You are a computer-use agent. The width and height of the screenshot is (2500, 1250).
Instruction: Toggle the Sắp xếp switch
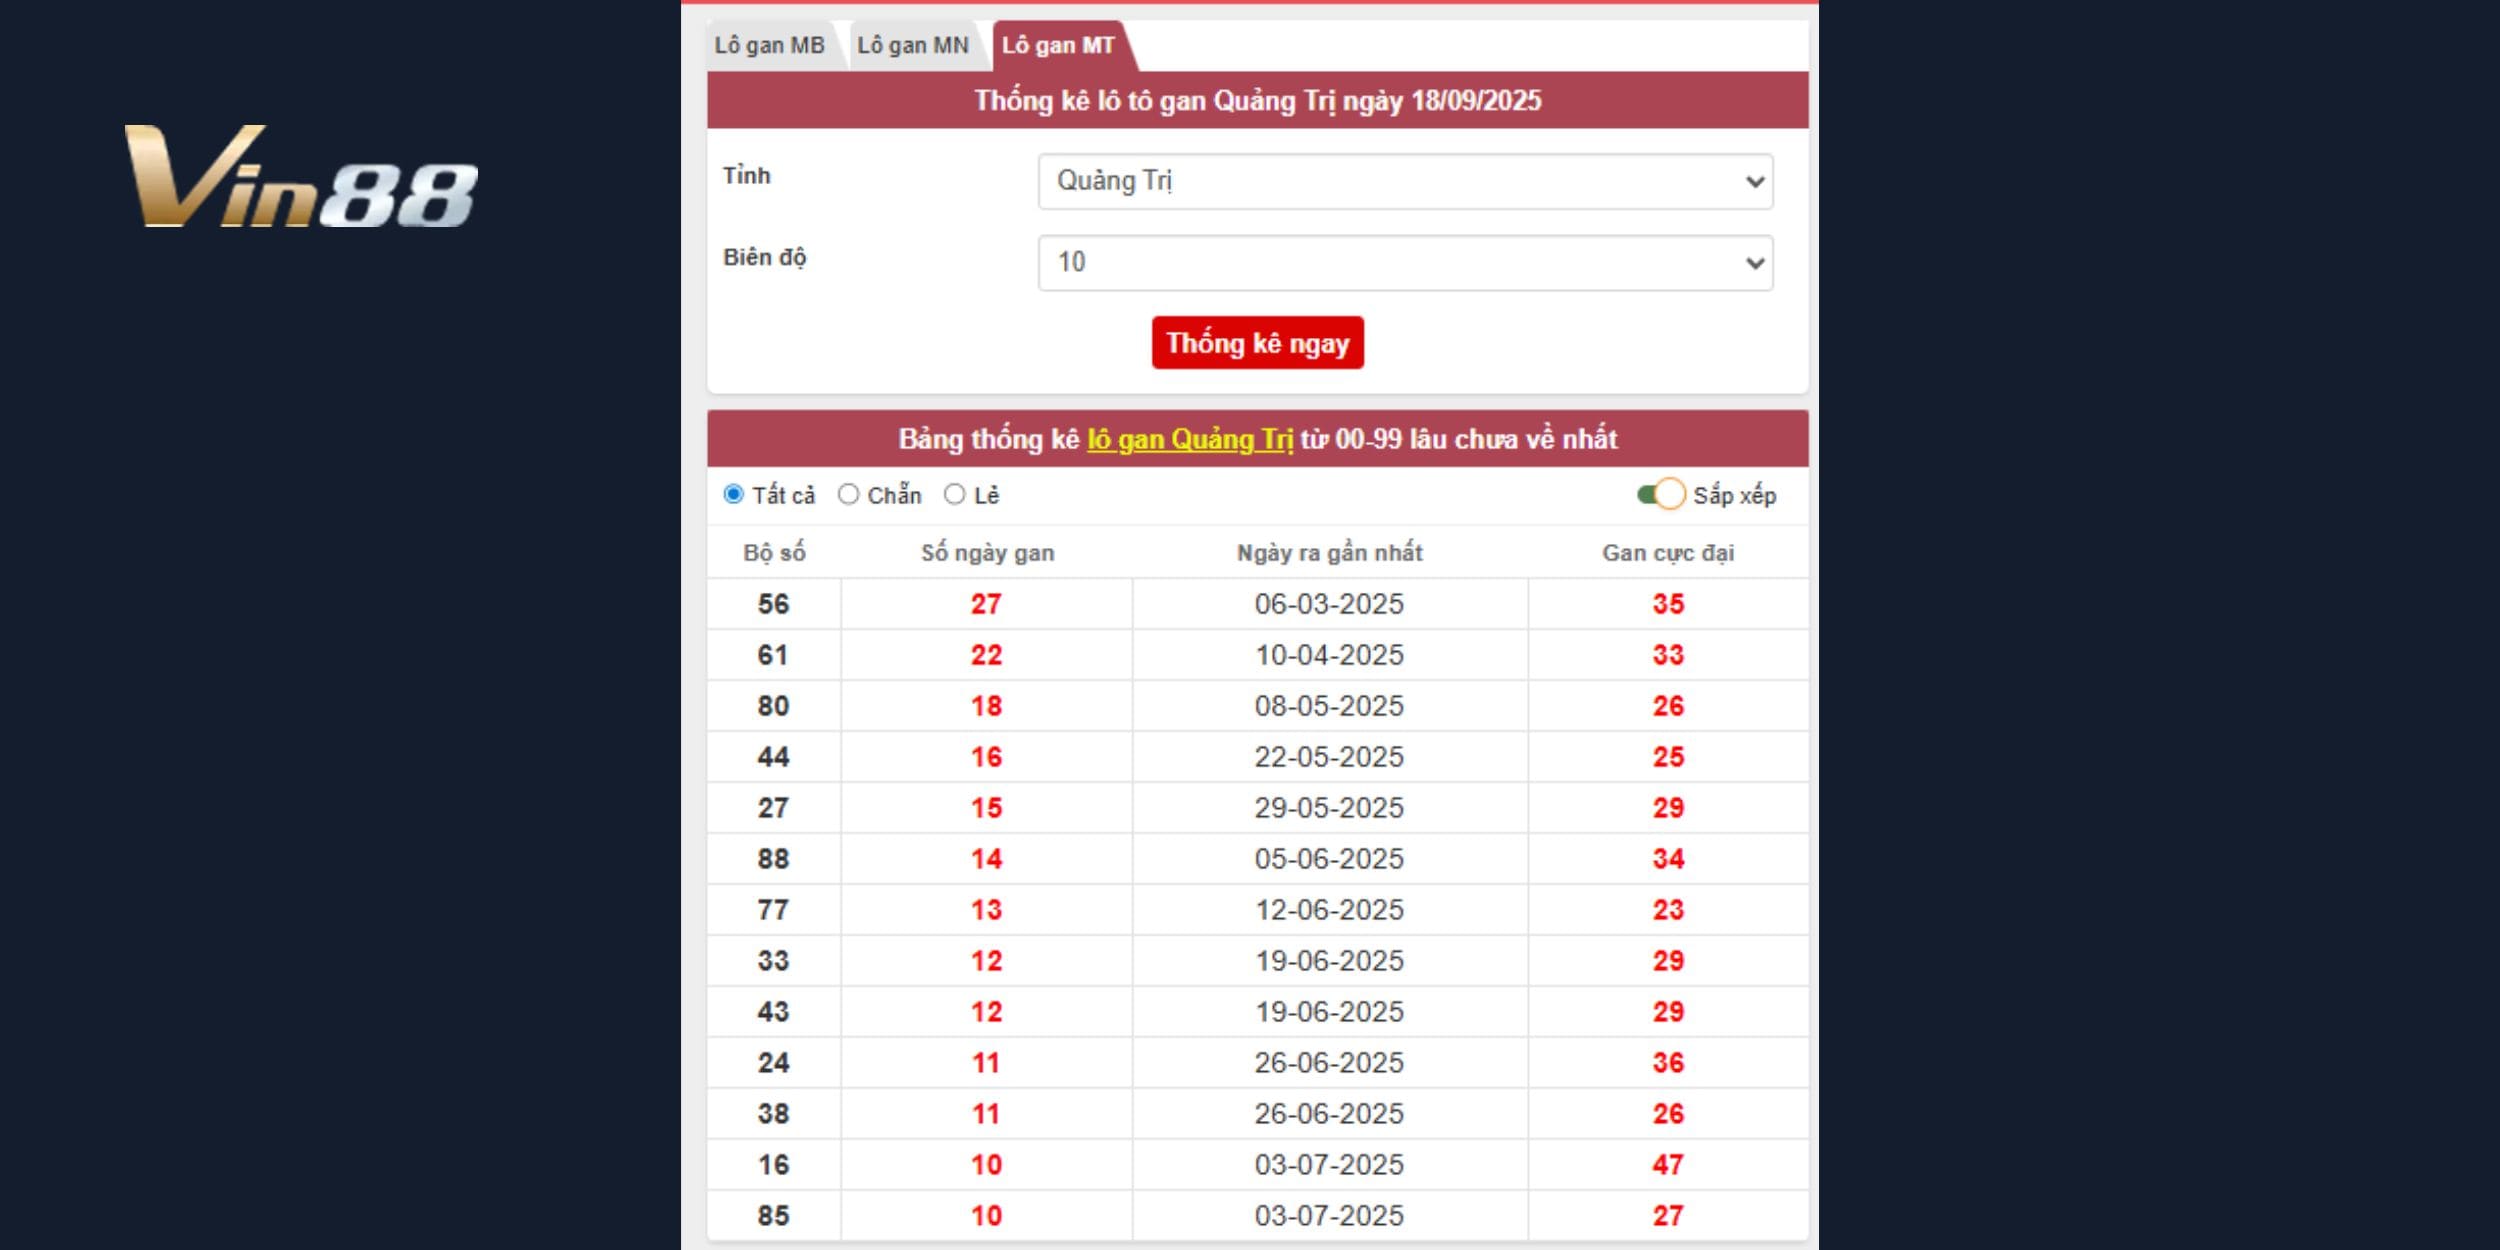(x=1661, y=495)
